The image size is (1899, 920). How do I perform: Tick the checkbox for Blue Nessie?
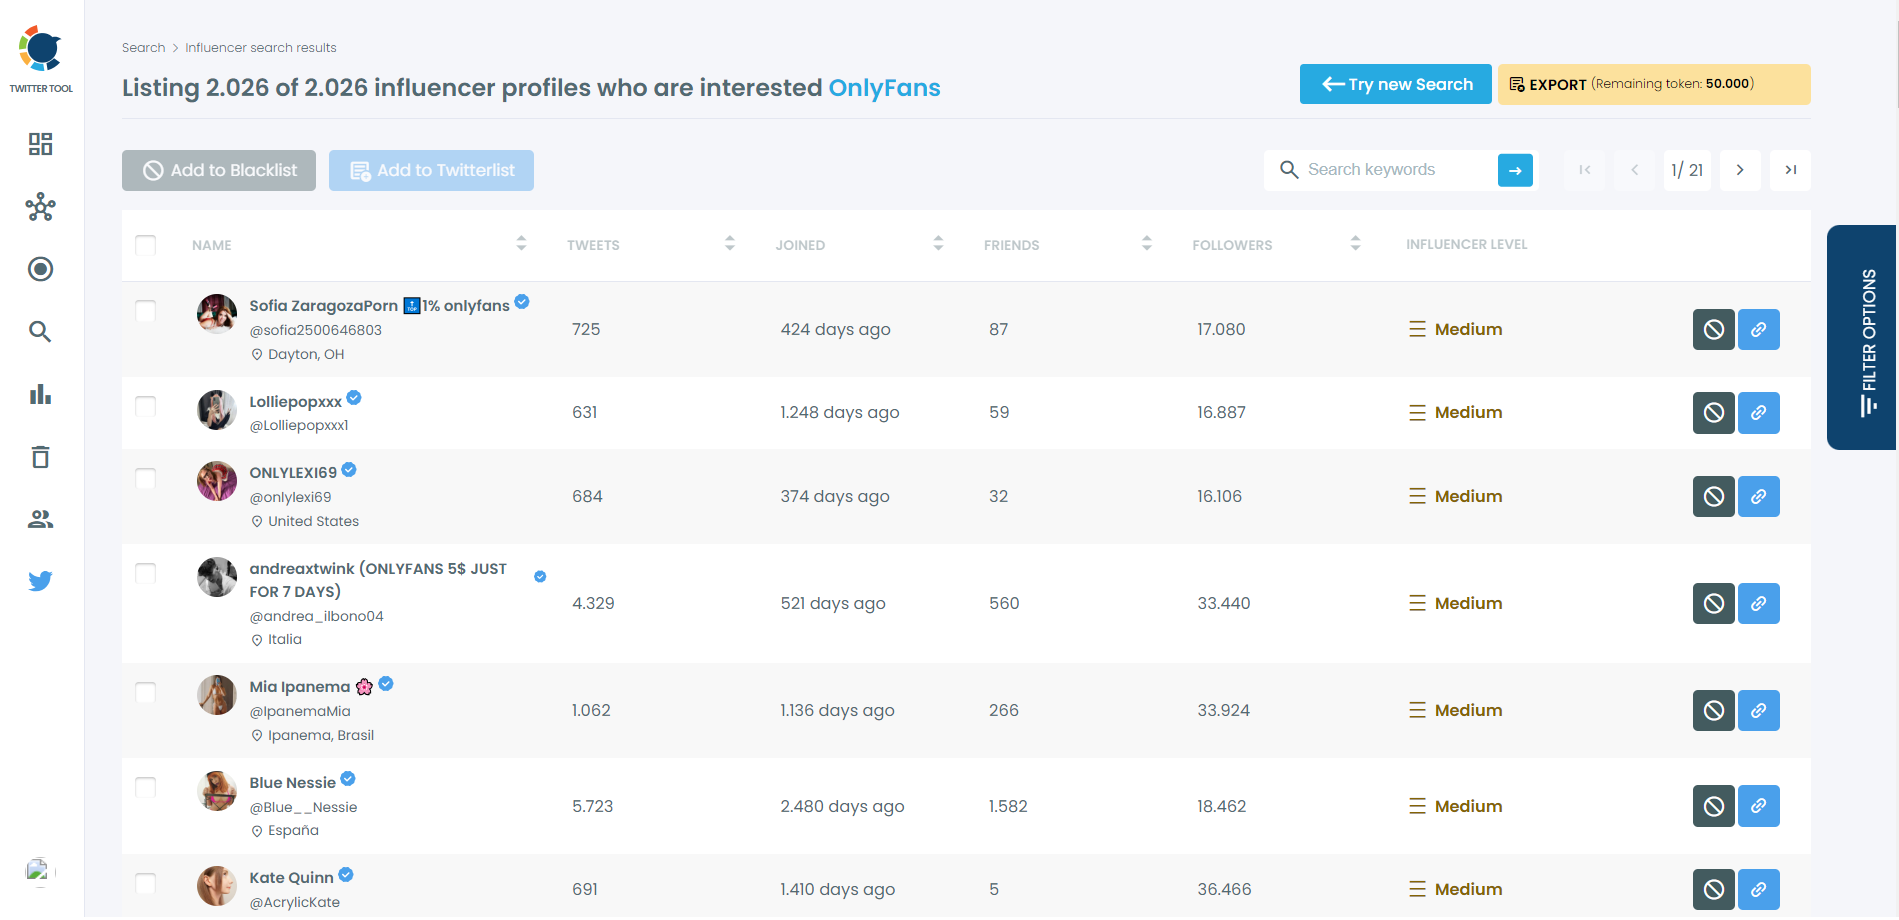[x=146, y=787]
